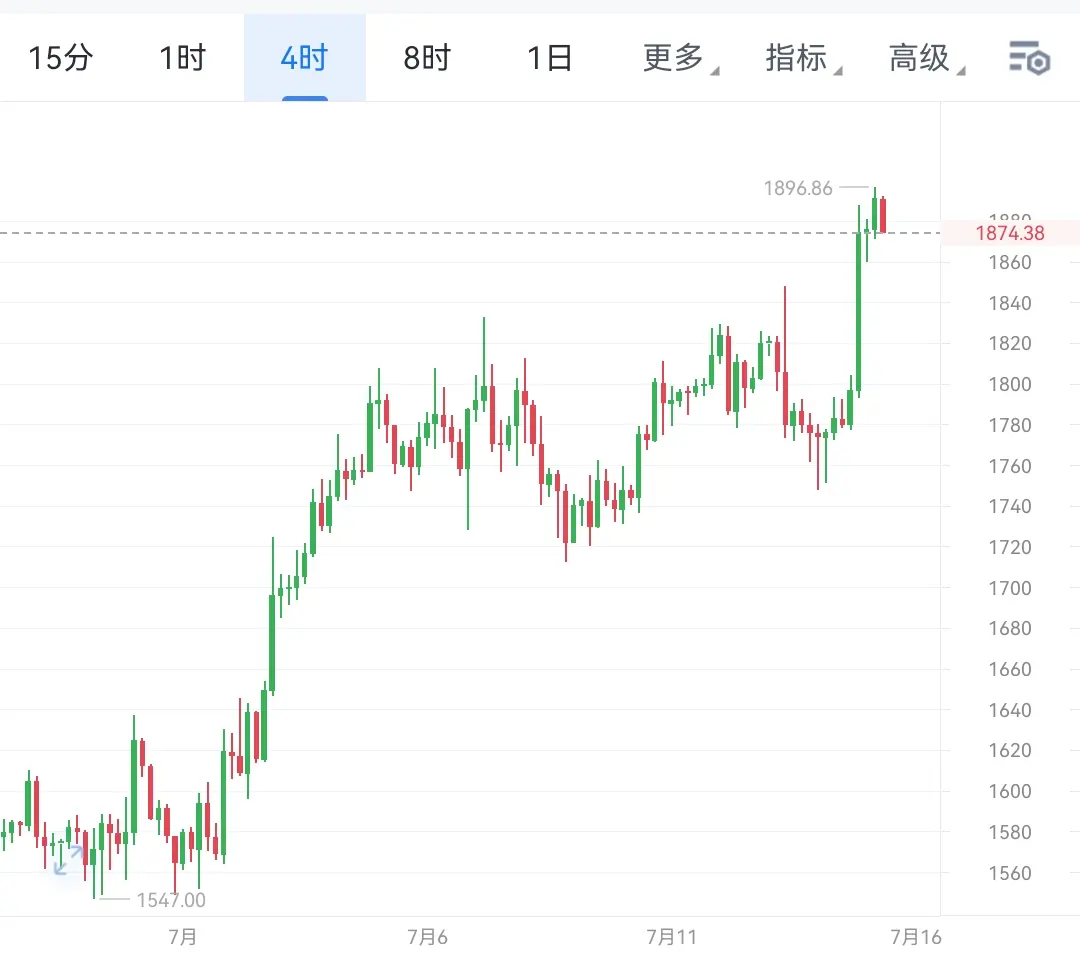Select the active 4时 timeframe tab

[x=304, y=58]
